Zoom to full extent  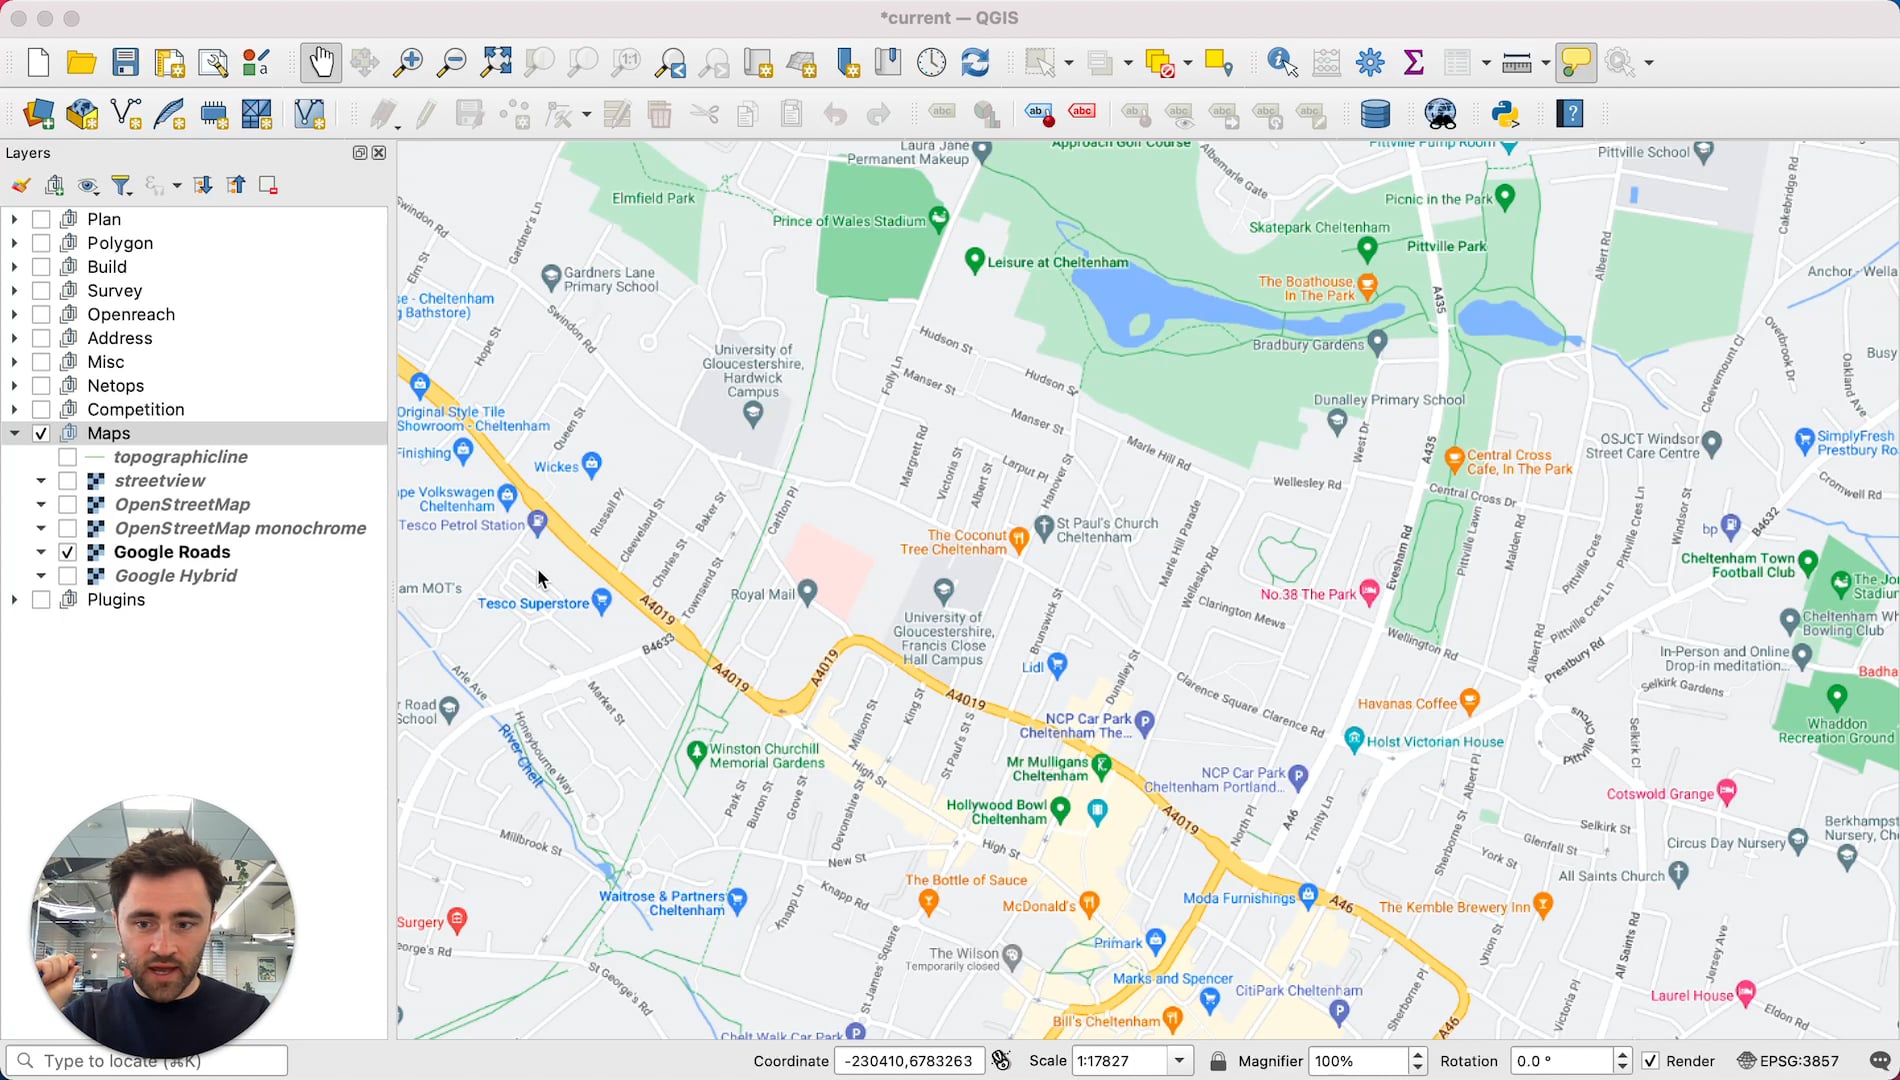[x=496, y=62]
